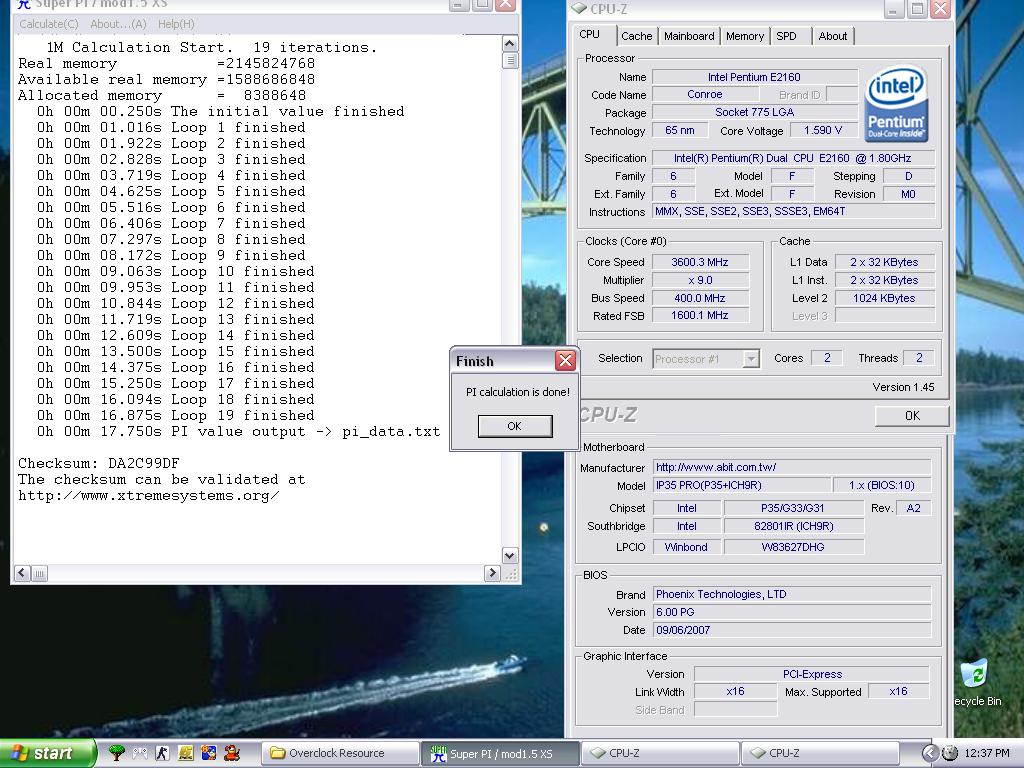Switch to the Memory tab in CPU-Z
This screenshot has height=768, width=1024.
pos(745,36)
